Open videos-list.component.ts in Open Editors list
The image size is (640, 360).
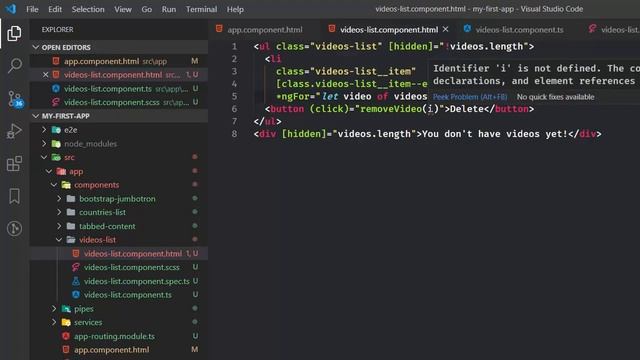(x=119, y=89)
